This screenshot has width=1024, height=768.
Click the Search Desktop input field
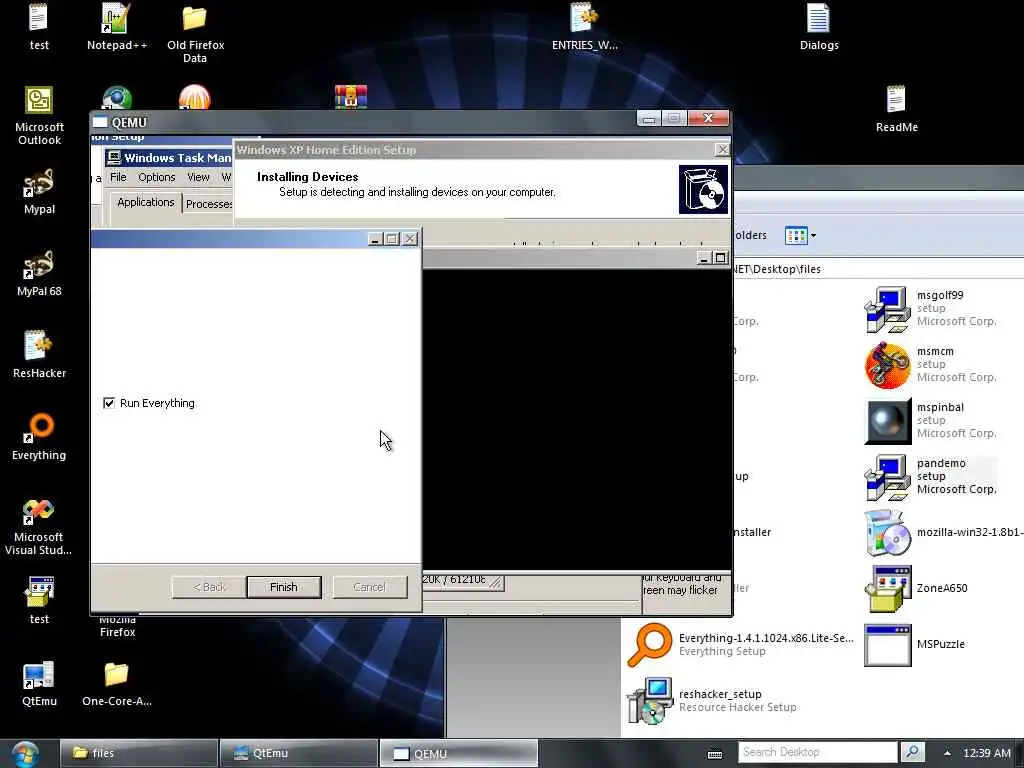click(818, 752)
